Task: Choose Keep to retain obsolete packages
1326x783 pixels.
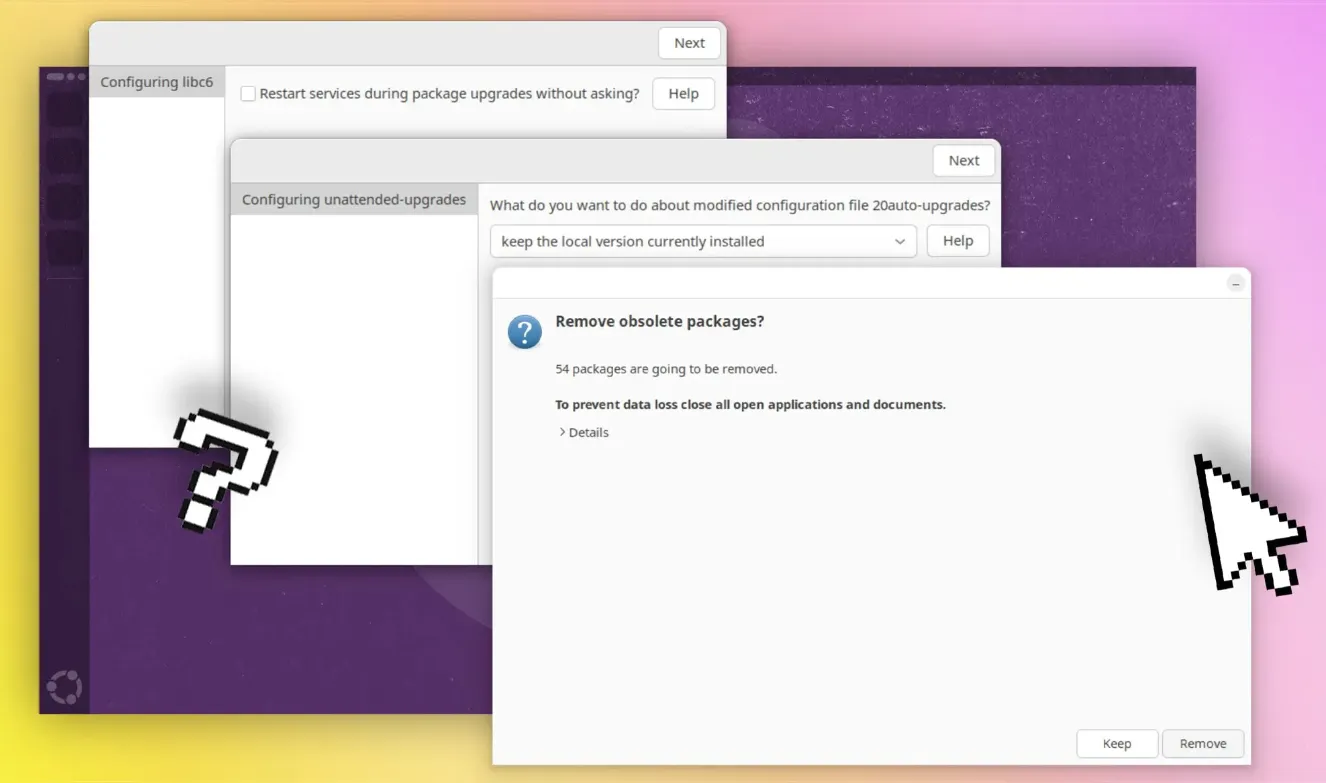Action: (x=1117, y=743)
